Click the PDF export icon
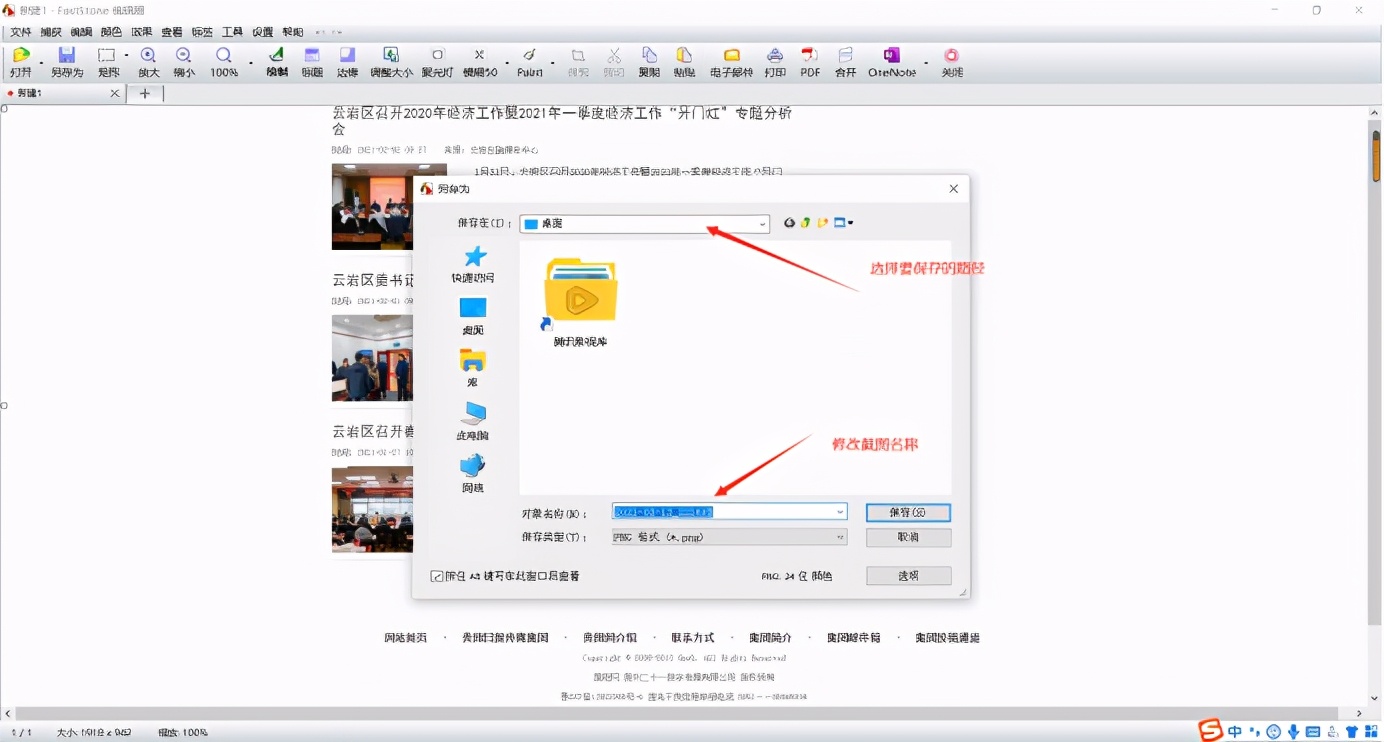Viewport: 1384px width, 742px height. coord(810,61)
